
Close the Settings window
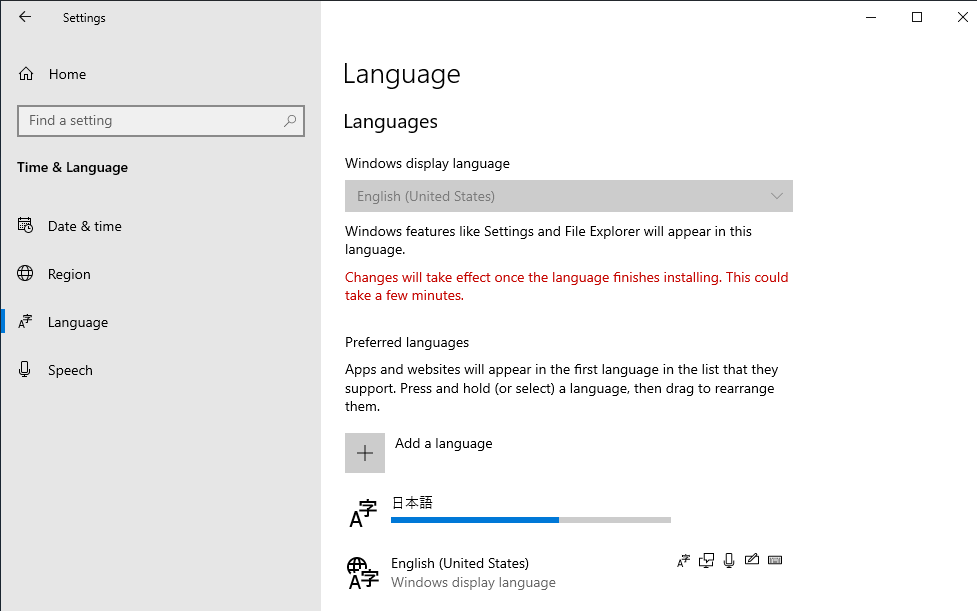click(963, 17)
